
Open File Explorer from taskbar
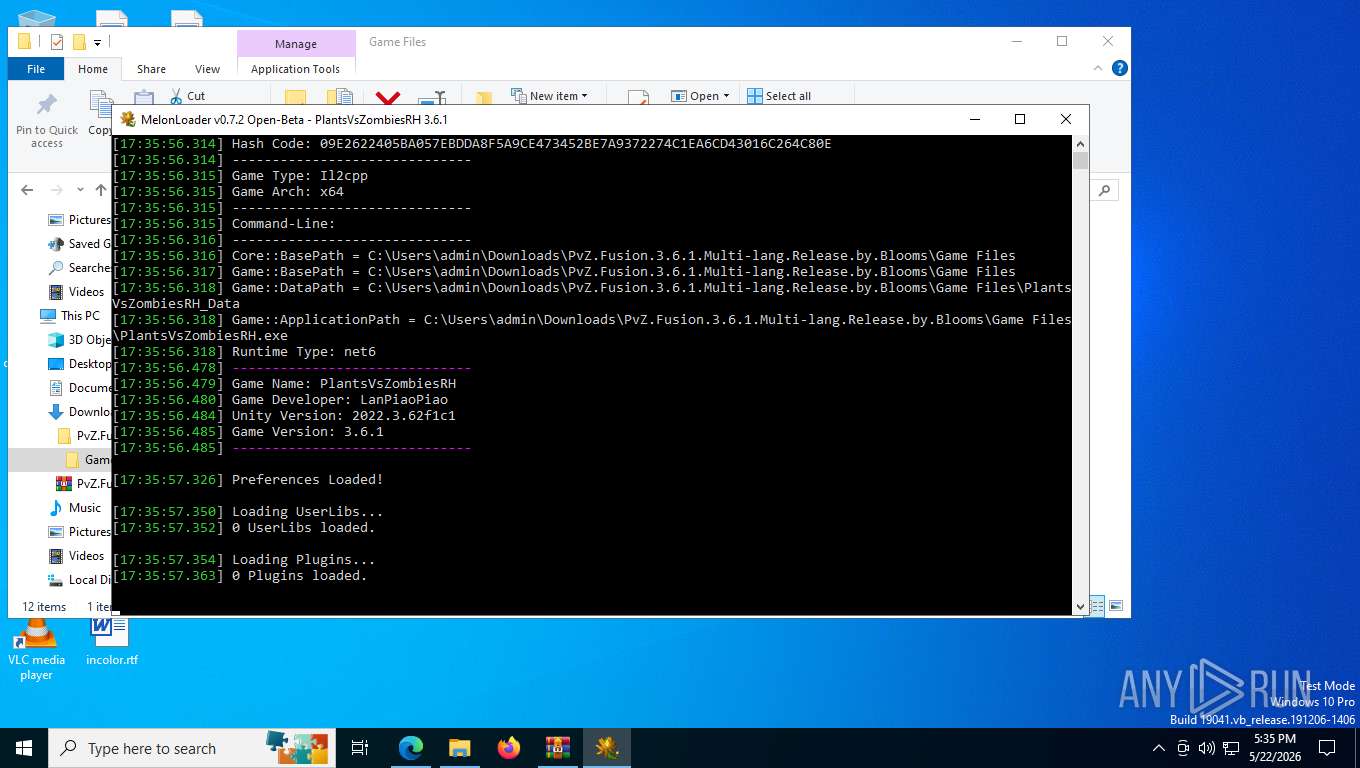click(459, 748)
